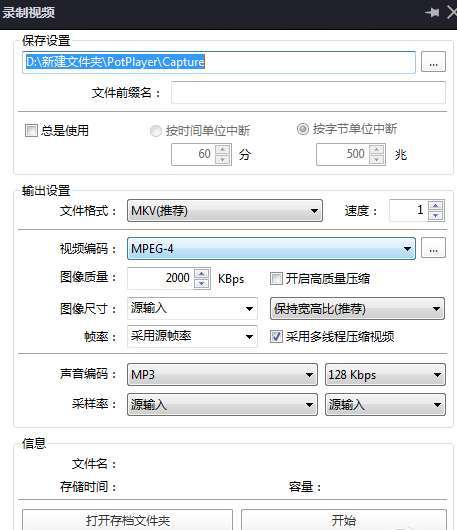The height and width of the screenshot is (530, 457).
Task: Disable 采用多线程压缩视频 checkbox
Action: [276, 337]
